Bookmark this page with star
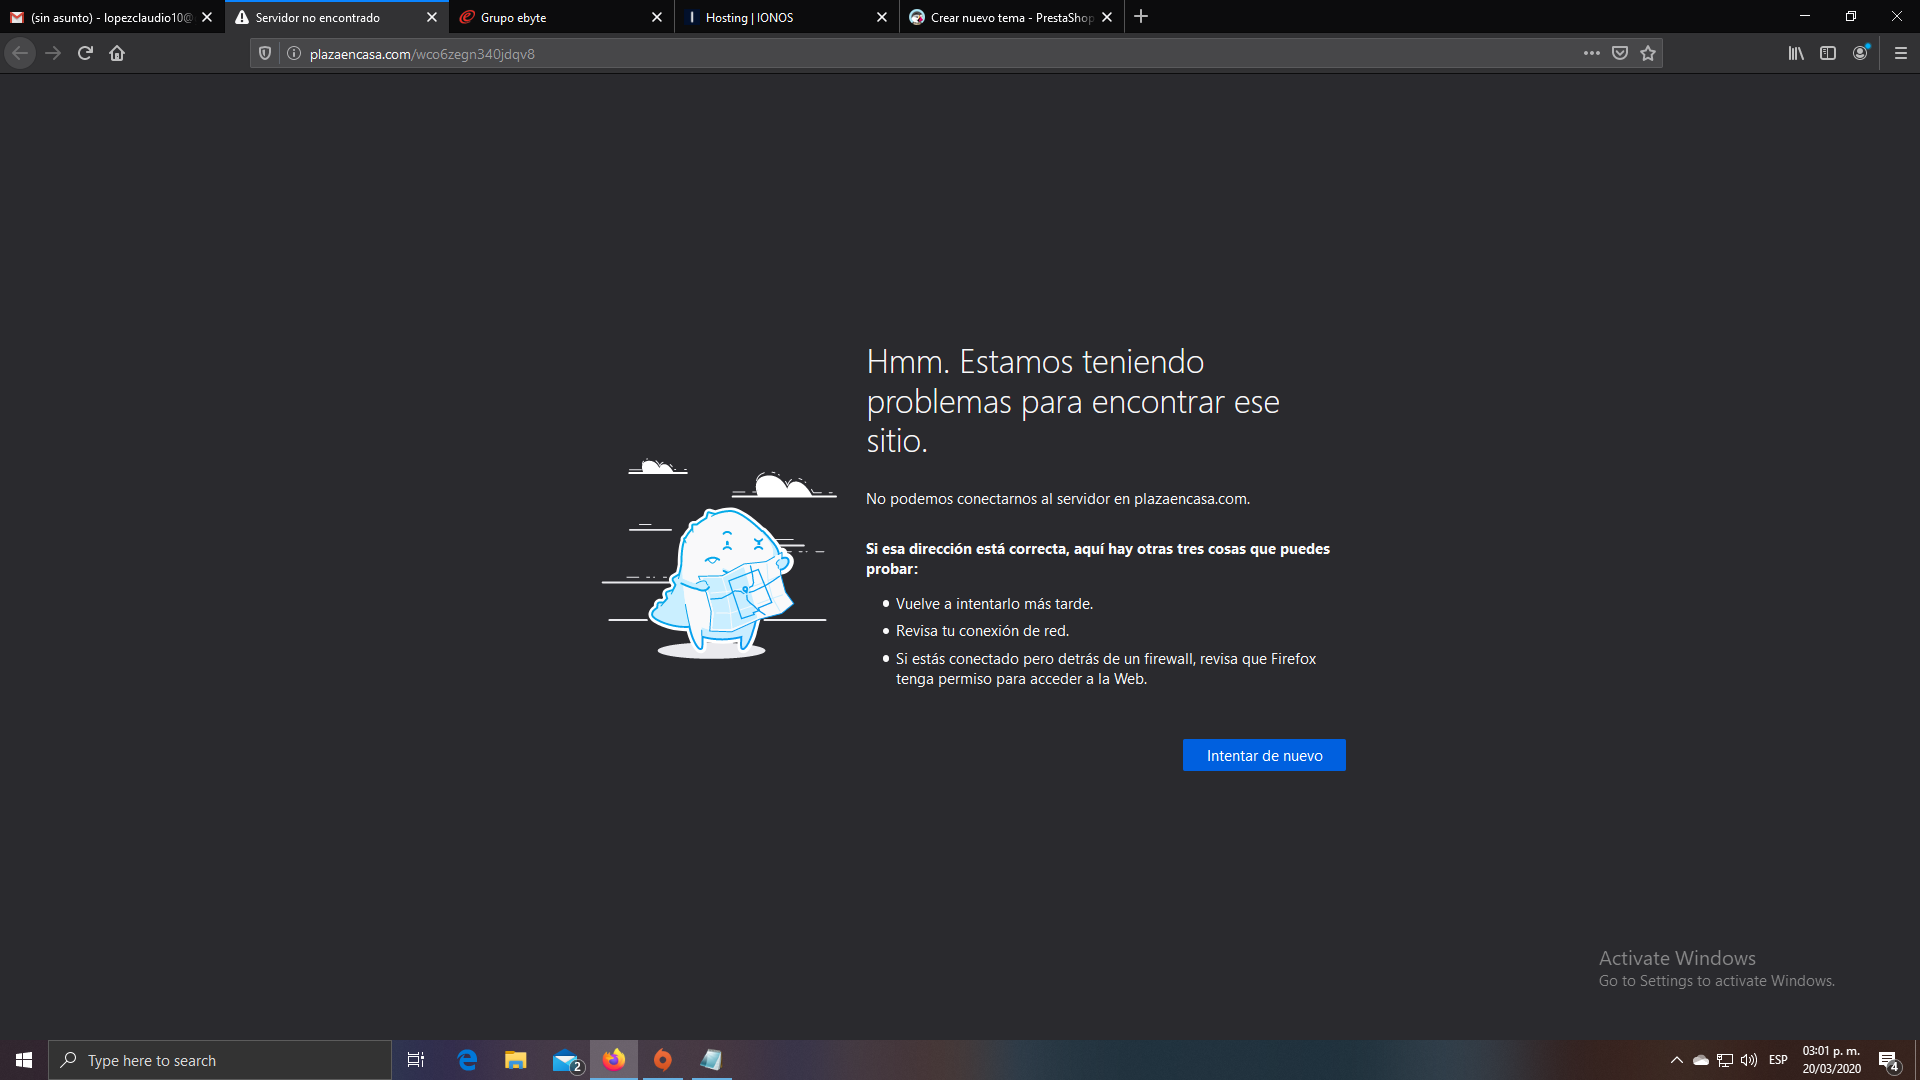 click(1648, 53)
